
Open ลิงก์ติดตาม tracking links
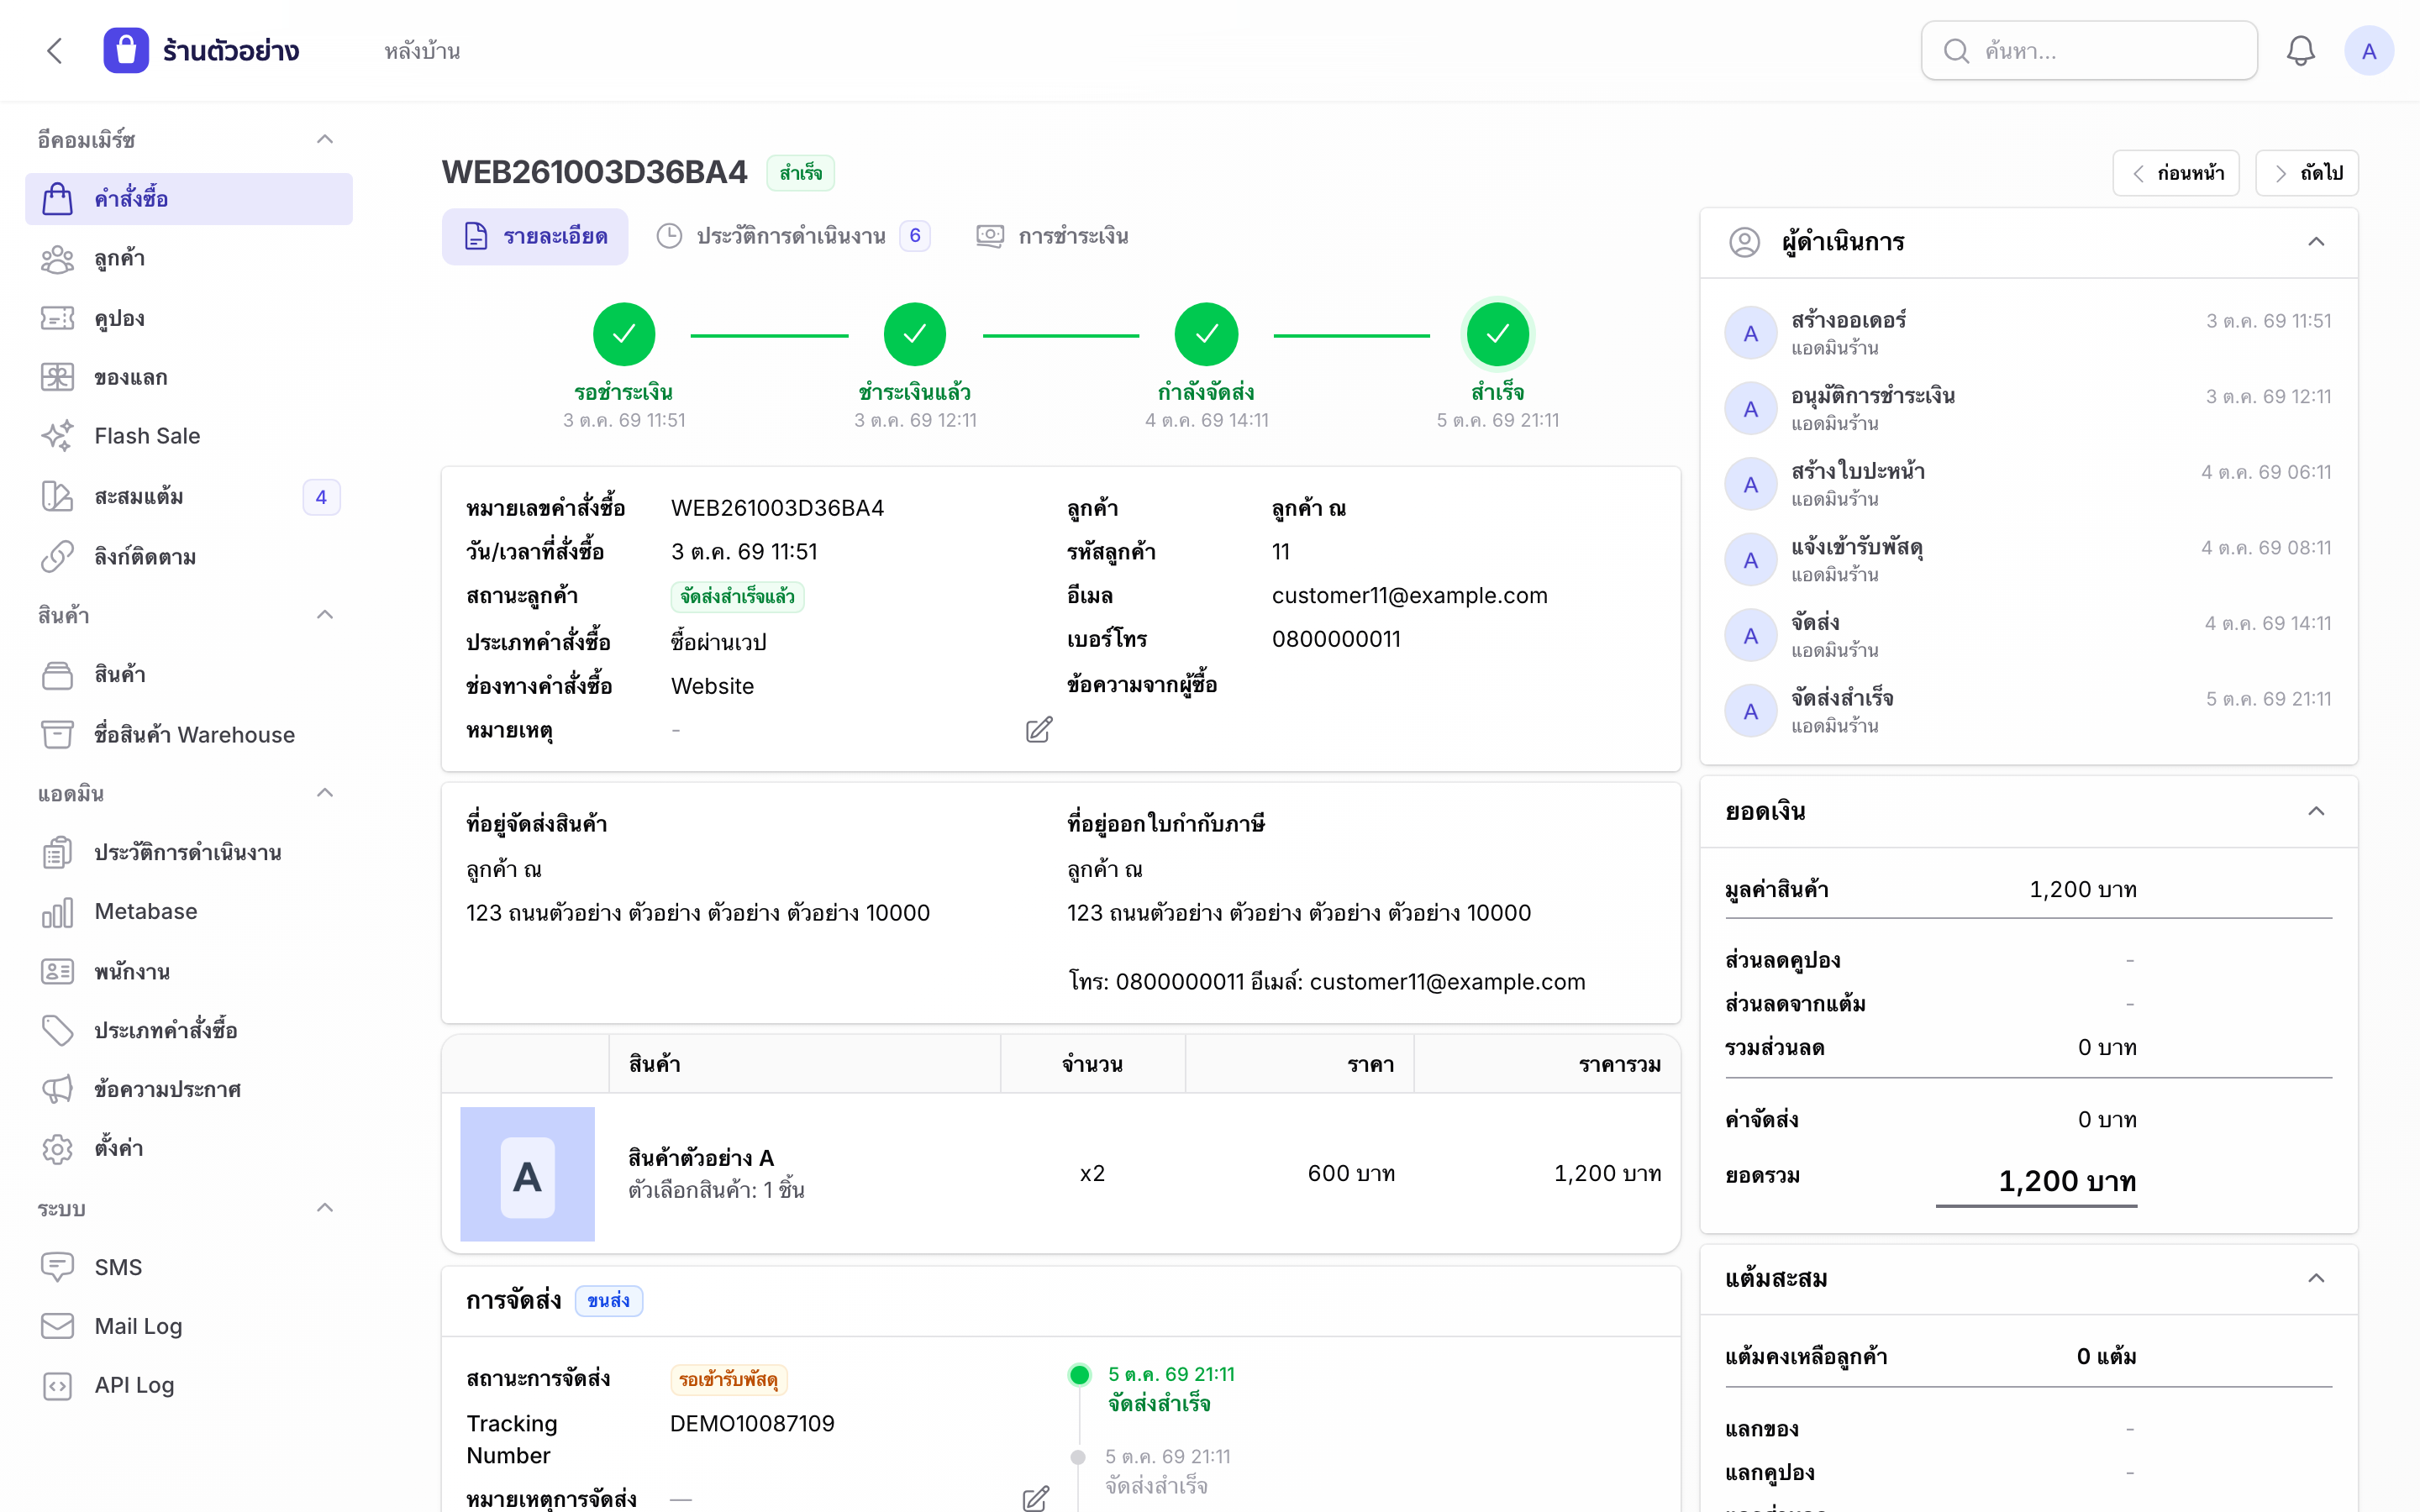(189, 556)
